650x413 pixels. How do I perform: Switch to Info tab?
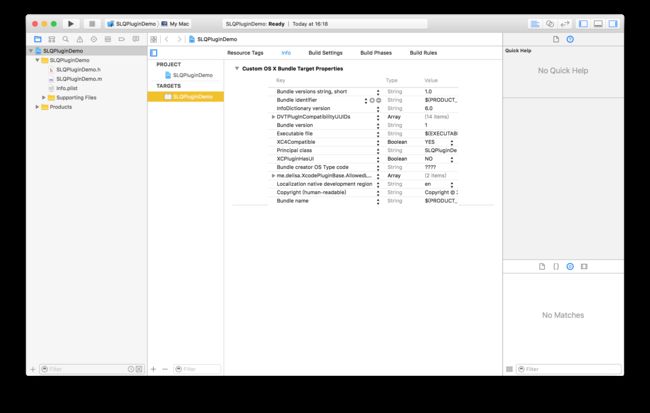(x=286, y=53)
